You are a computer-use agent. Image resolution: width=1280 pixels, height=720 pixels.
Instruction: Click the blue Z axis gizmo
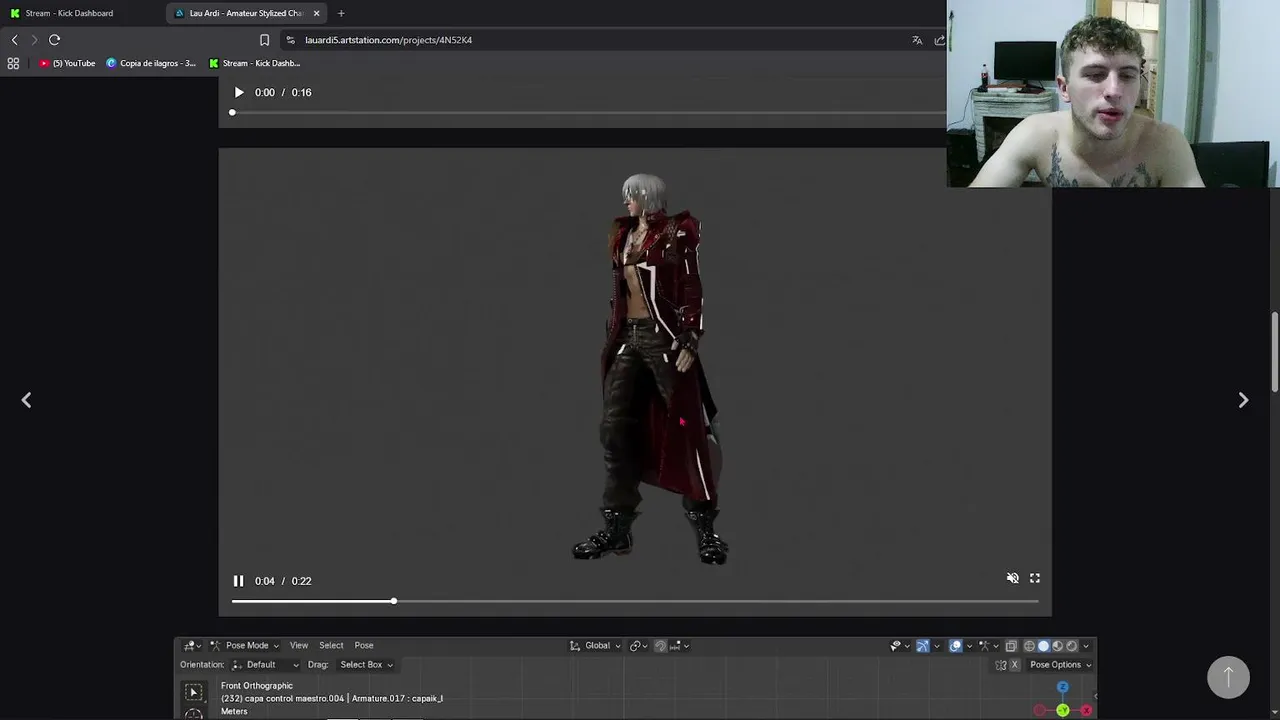click(1063, 687)
